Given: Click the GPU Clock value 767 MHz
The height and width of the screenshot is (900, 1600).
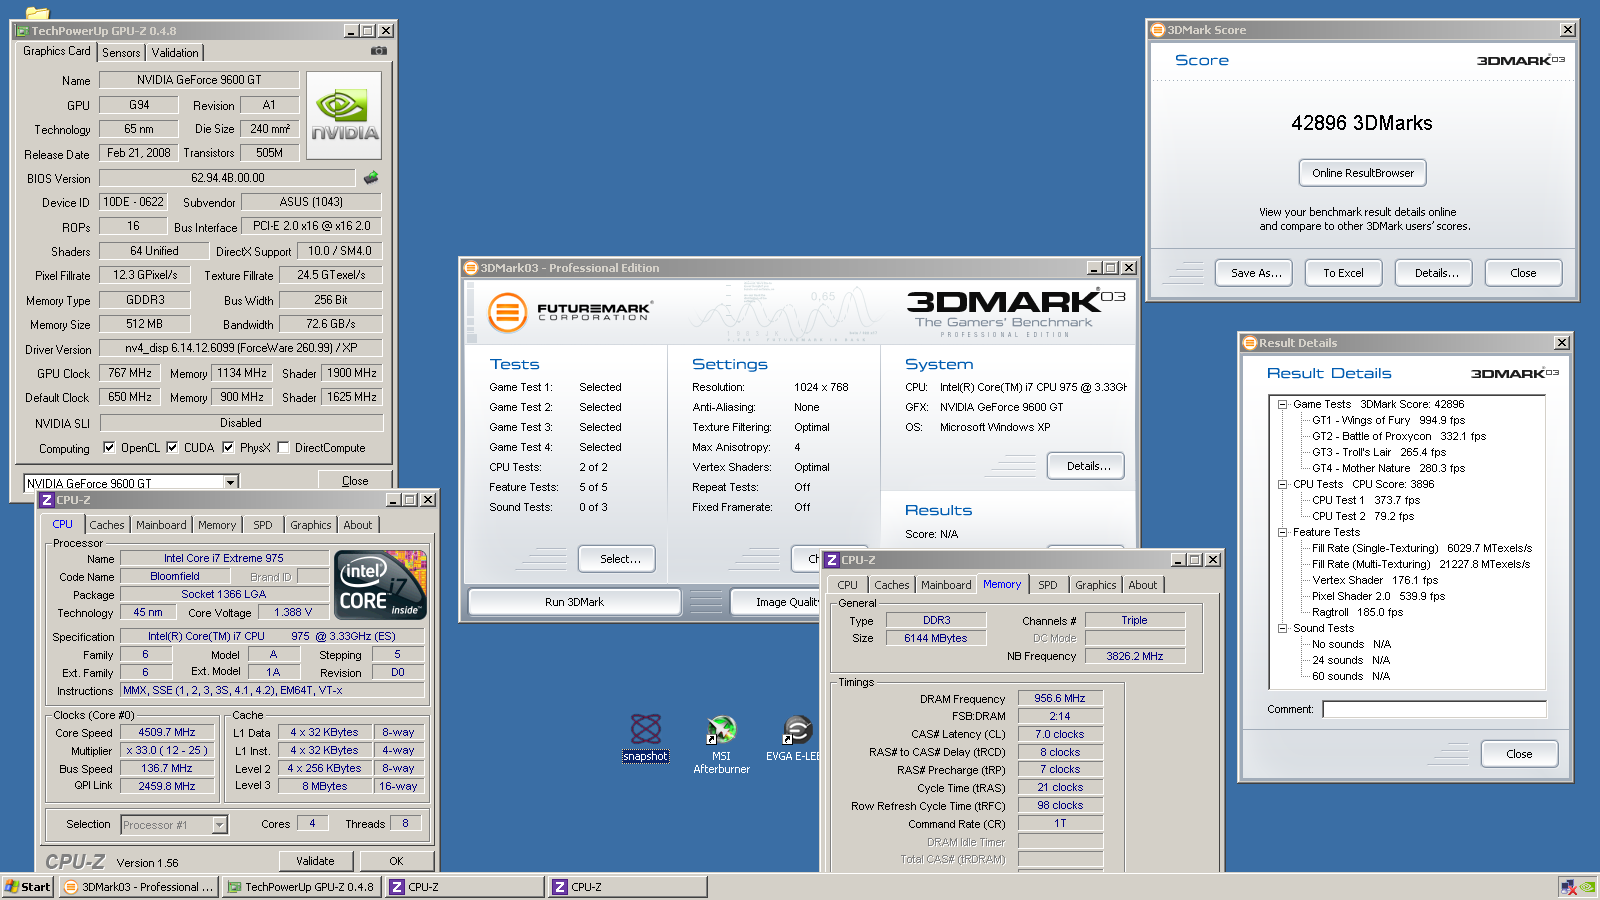Looking at the screenshot, I should pyautogui.click(x=130, y=373).
